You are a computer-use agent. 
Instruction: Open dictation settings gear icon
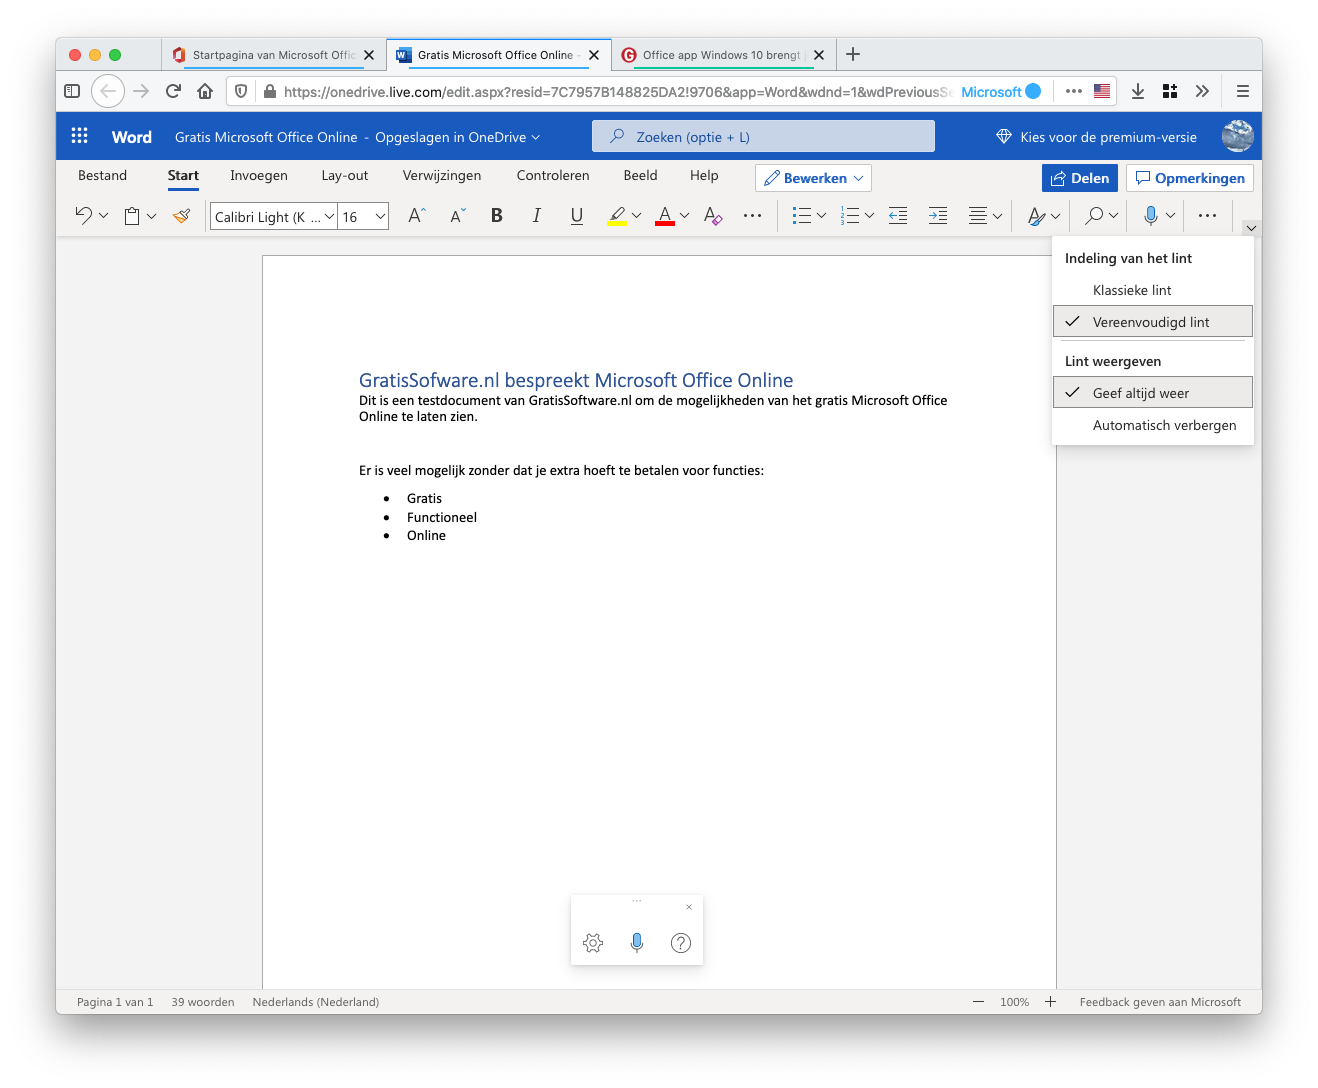593,943
